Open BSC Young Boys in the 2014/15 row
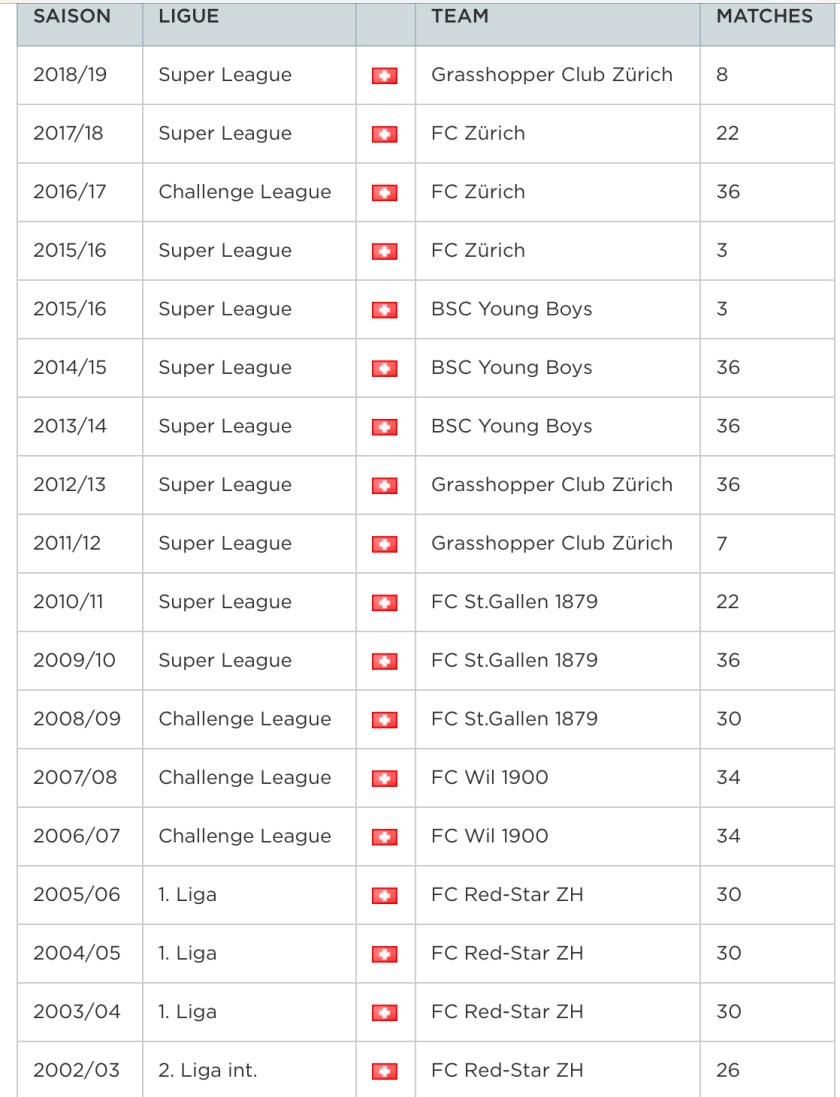This screenshot has height=1097, width=840. tap(512, 368)
